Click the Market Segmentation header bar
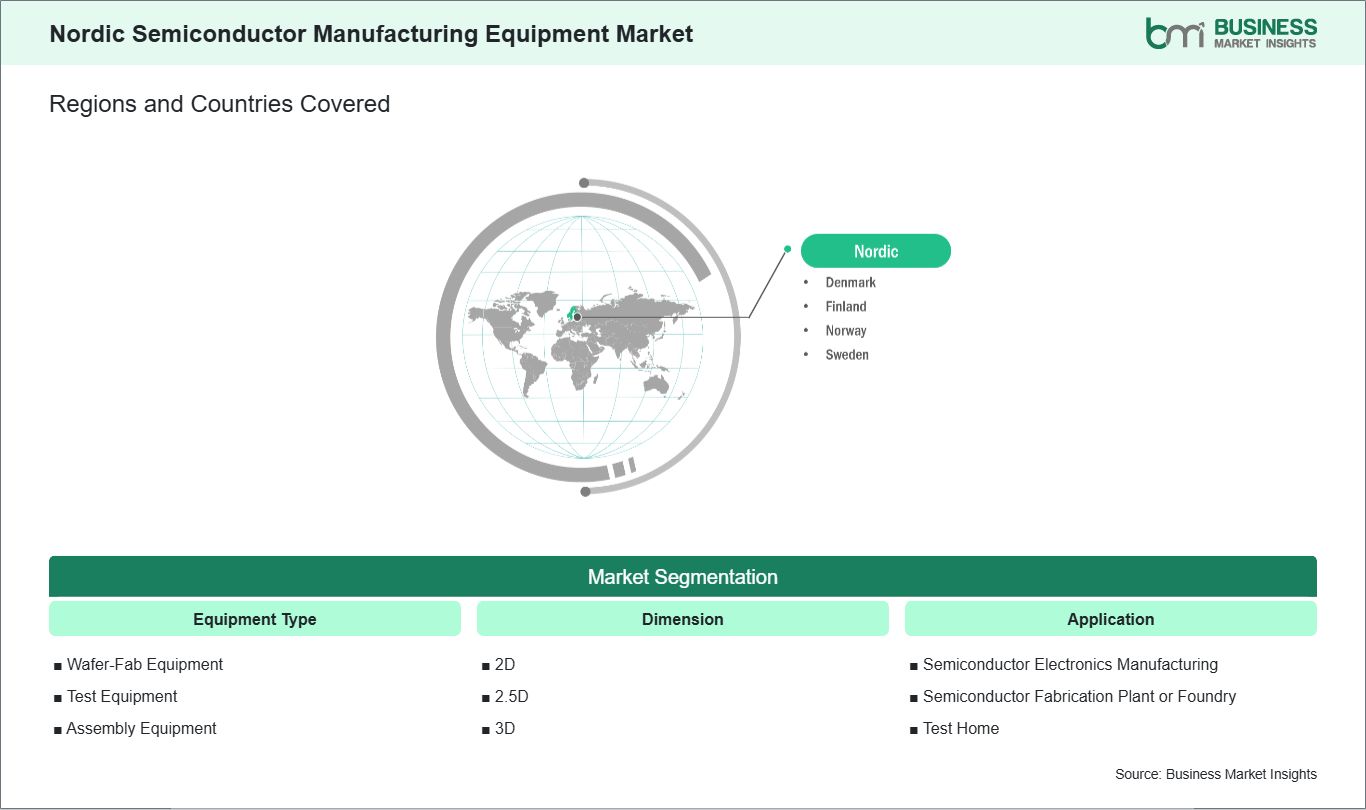 [x=682, y=577]
